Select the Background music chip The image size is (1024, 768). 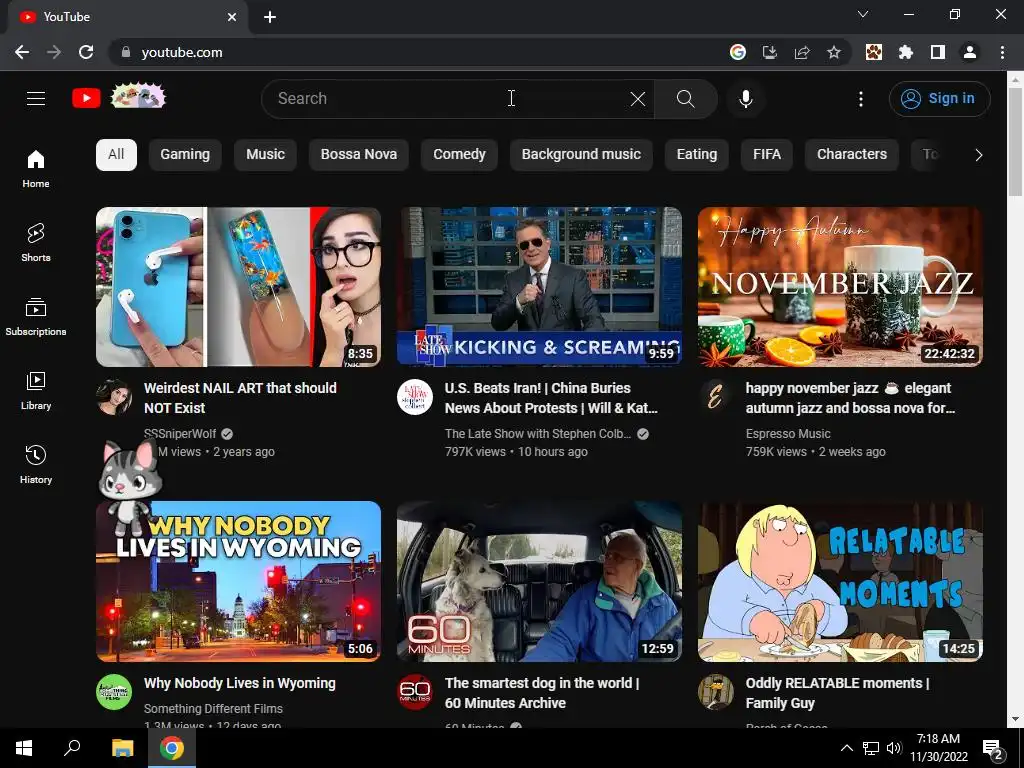[581, 155]
